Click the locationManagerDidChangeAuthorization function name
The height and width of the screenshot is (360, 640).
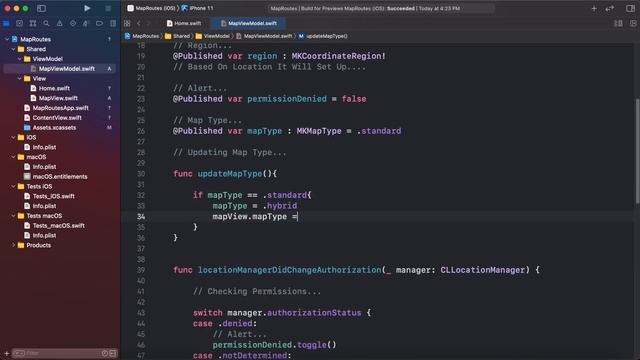click(289, 270)
